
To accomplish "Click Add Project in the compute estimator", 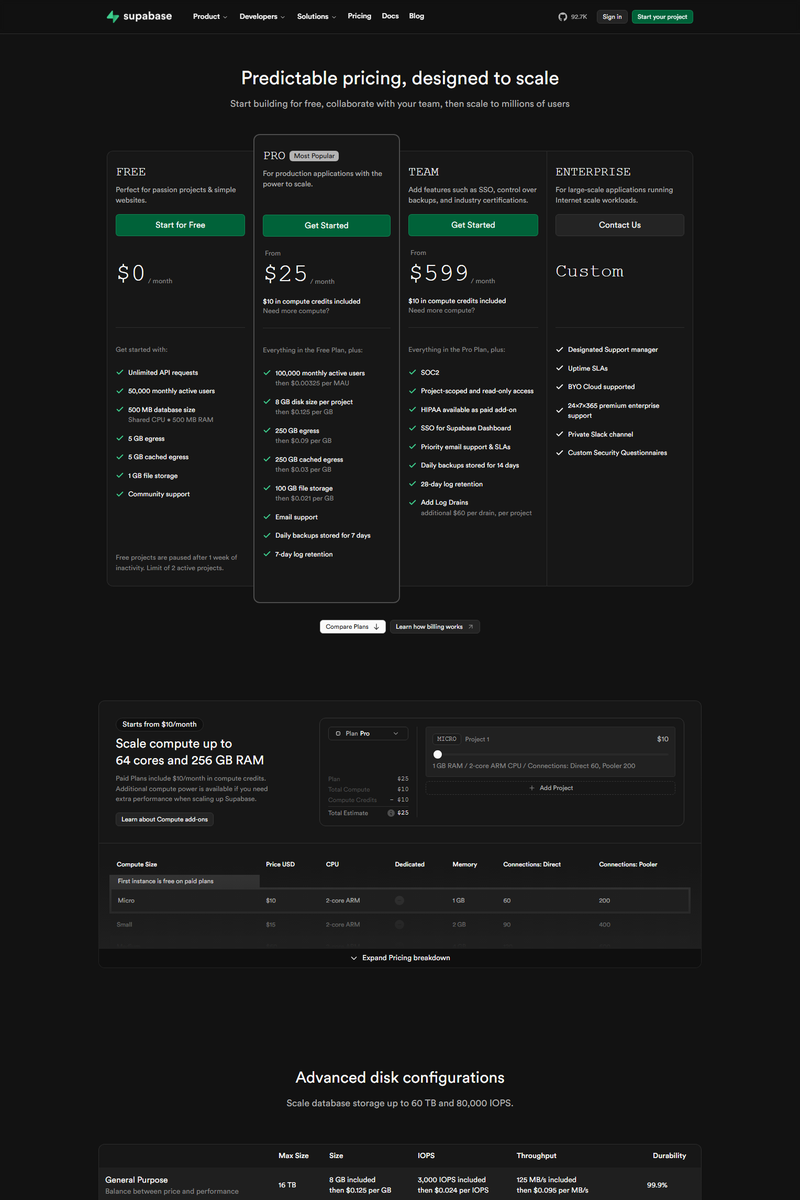I will point(550,788).
